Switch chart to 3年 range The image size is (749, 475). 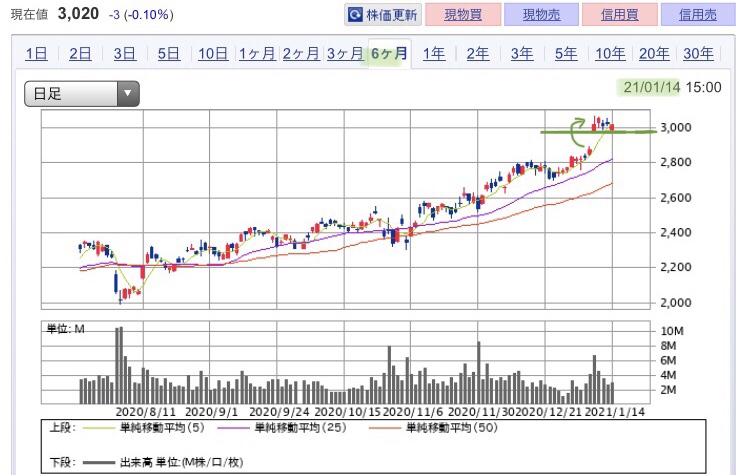(522, 54)
